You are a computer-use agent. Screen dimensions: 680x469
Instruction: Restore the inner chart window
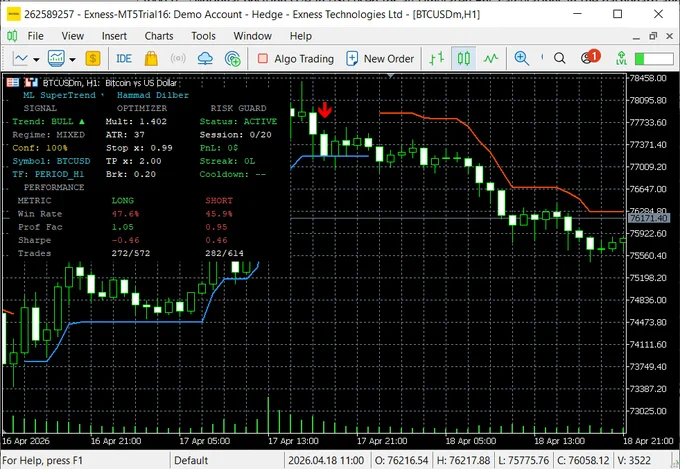click(x=653, y=36)
